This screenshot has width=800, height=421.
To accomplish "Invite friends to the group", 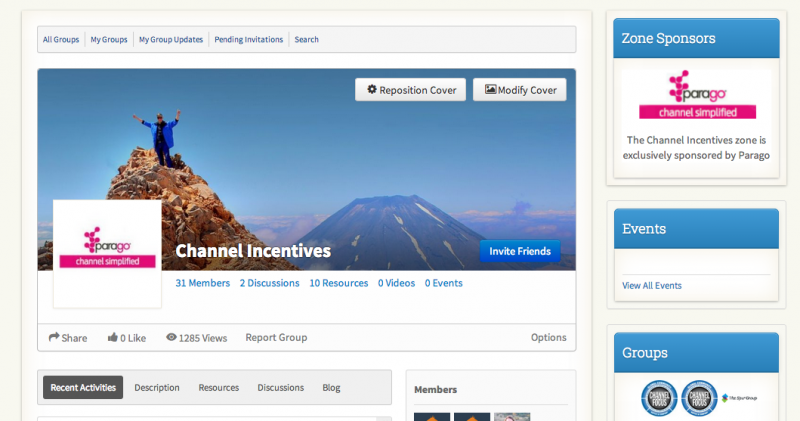I will pyautogui.click(x=520, y=251).
